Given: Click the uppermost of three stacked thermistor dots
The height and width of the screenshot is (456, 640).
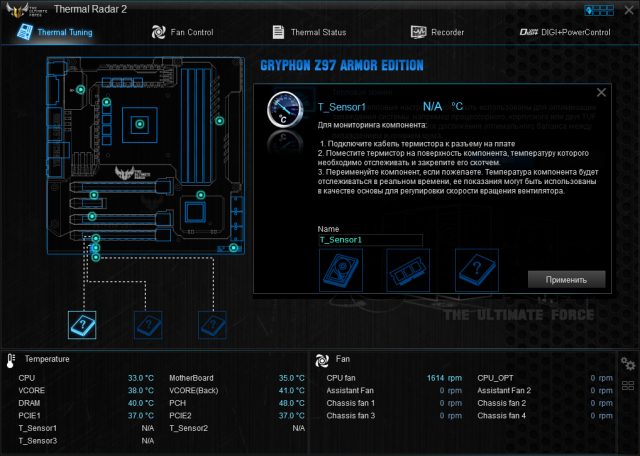Looking at the screenshot, I should 96,238.
